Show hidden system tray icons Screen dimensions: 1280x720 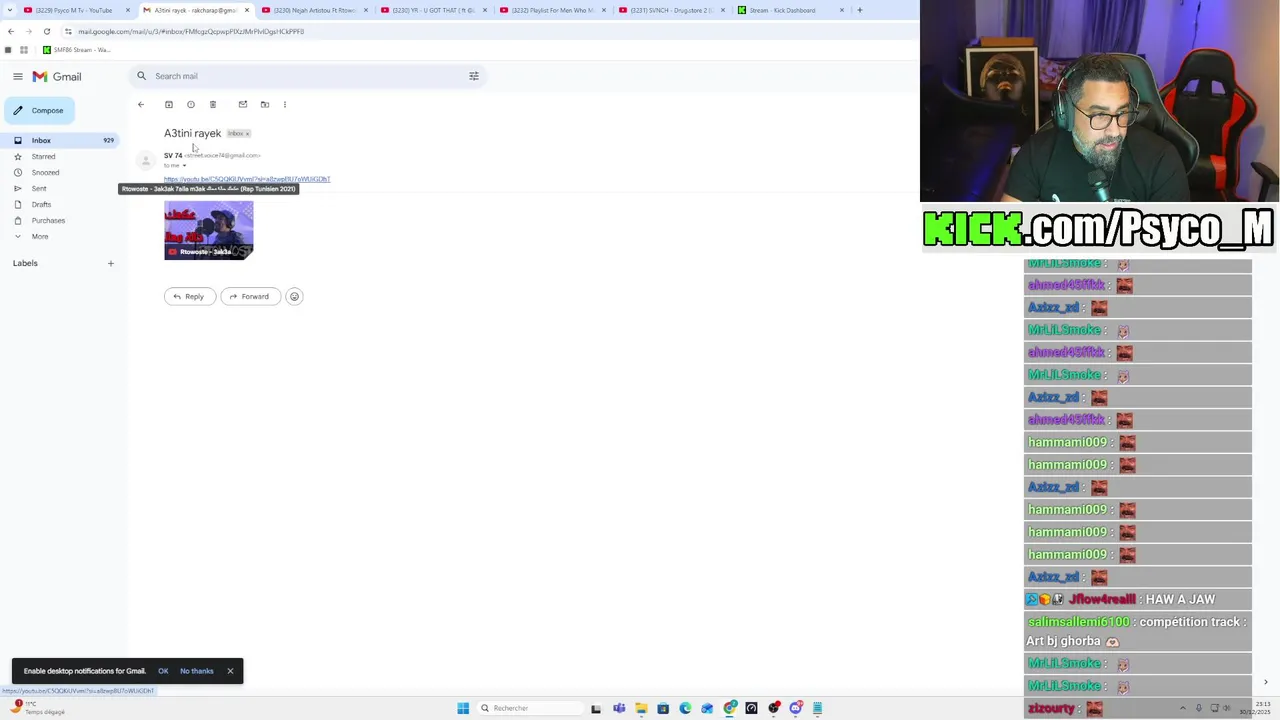pyautogui.click(x=1183, y=708)
